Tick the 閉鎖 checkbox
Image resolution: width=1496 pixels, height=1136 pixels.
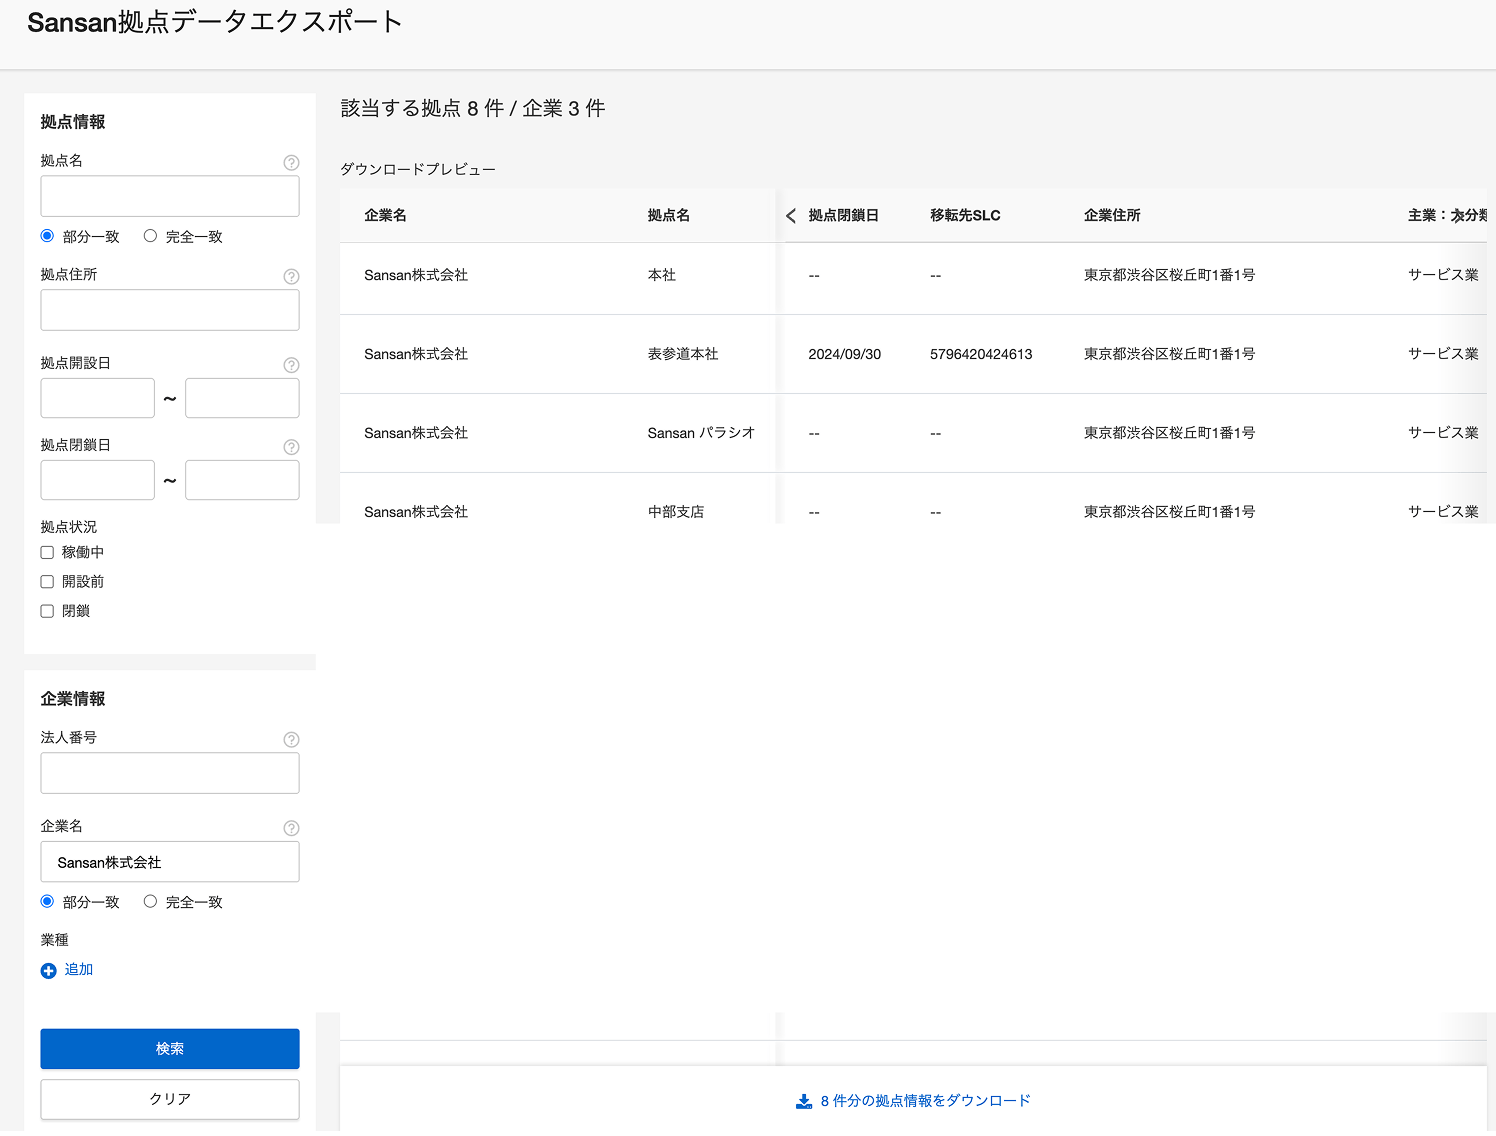[x=47, y=611]
